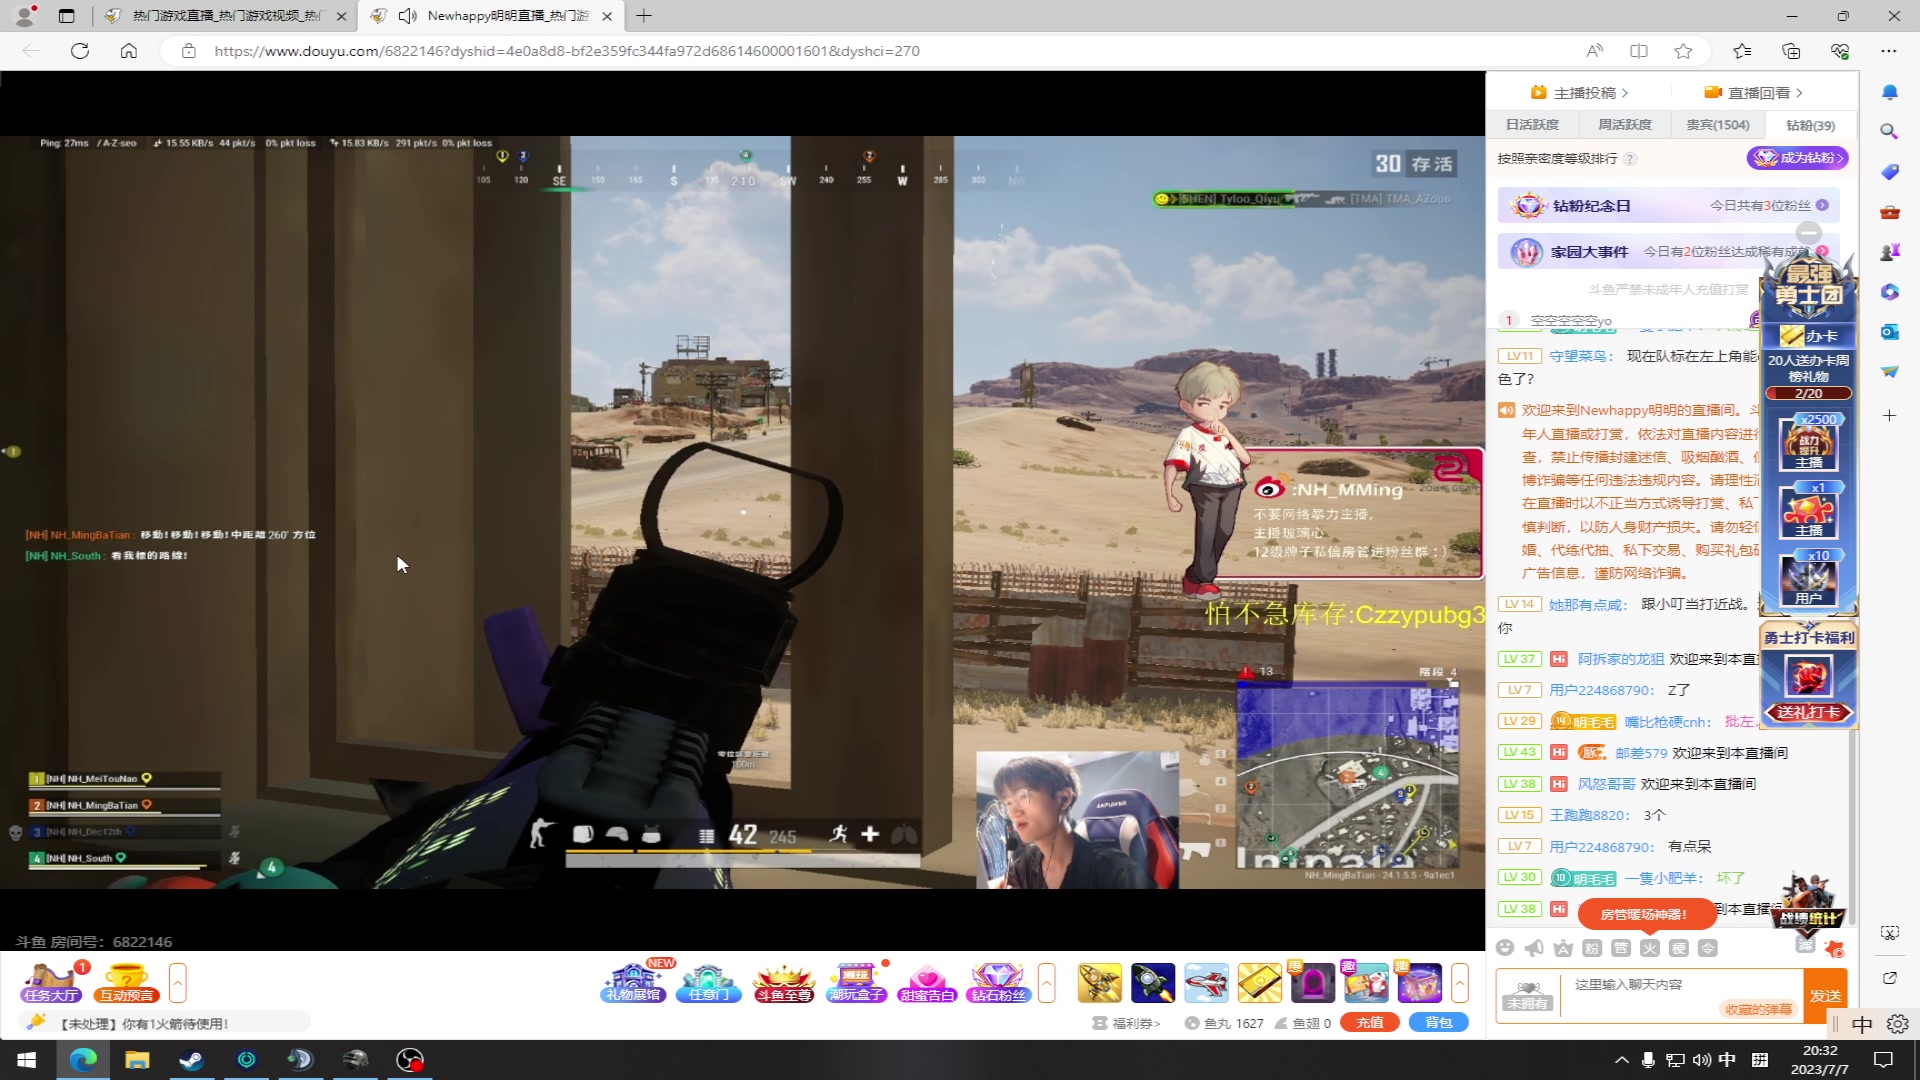The height and width of the screenshot is (1080, 1920).
Task: Click the 发送 send button
Action: [1825, 996]
